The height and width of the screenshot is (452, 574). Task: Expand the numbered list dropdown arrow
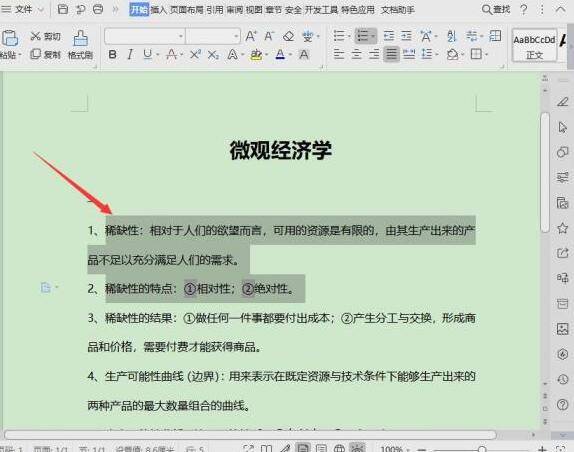(x=373, y=36)
